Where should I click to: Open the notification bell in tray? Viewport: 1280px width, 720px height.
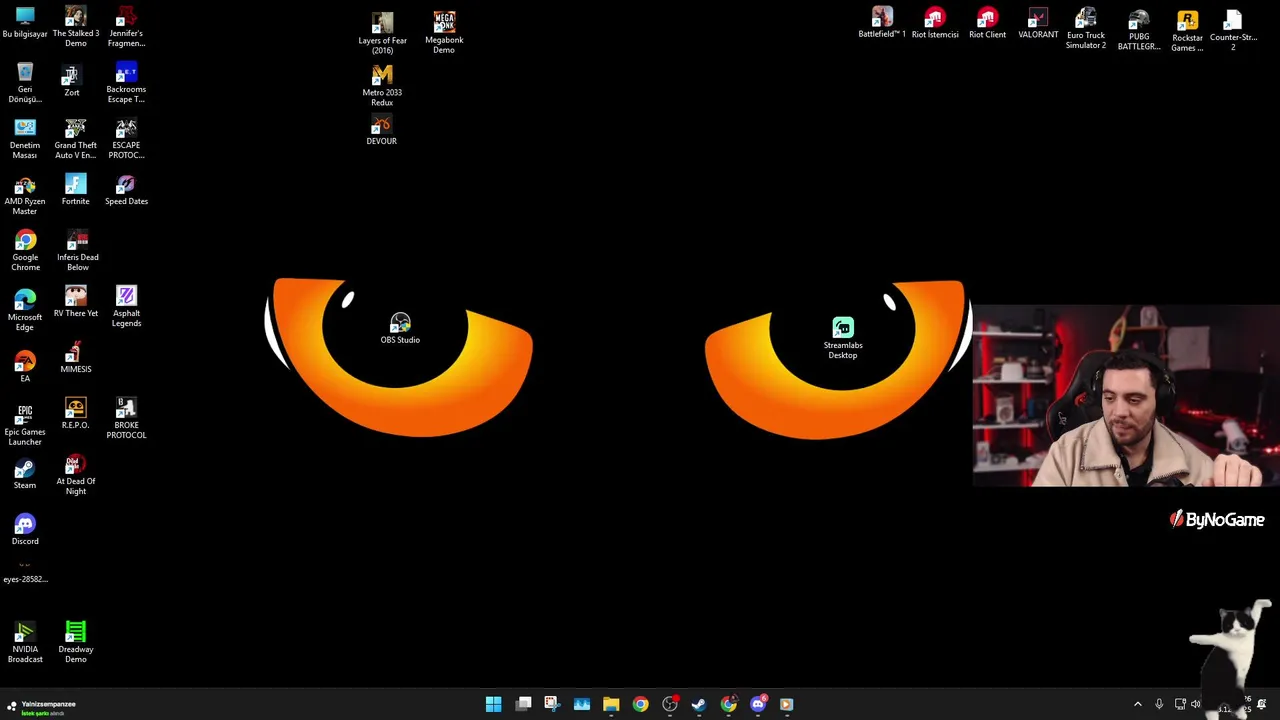1261,704
